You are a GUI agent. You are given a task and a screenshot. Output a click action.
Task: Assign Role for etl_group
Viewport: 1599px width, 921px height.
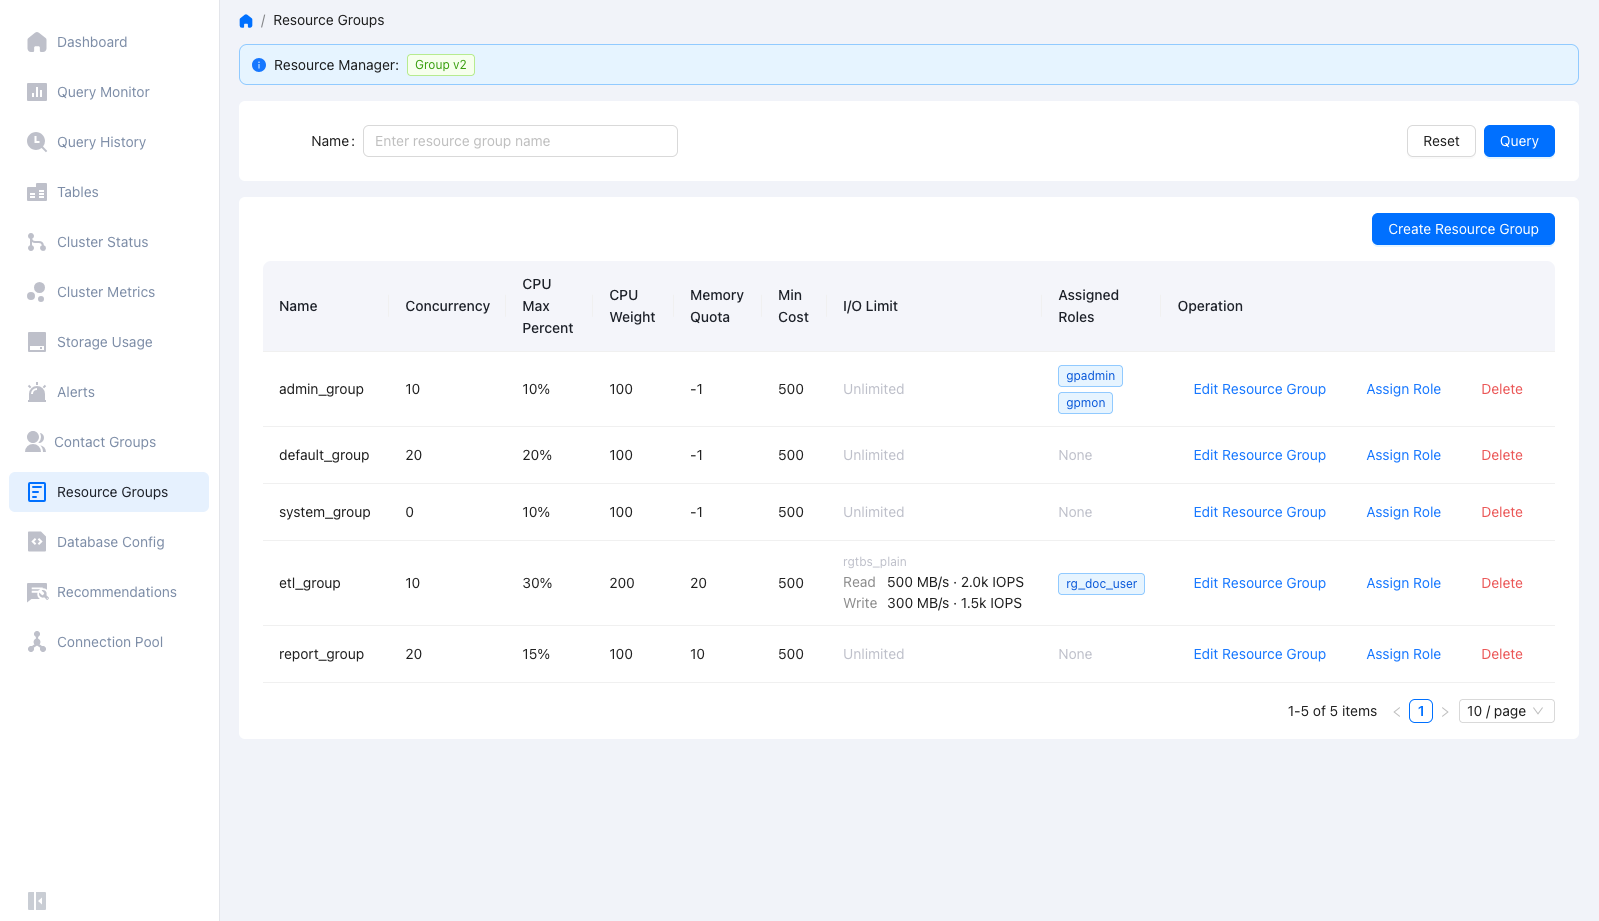click(x=1403, y=583)
